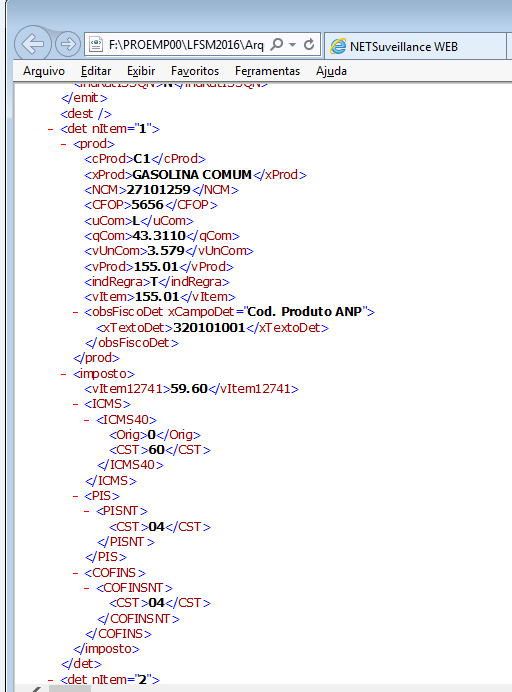Viewport: 512px width, 692px height.
Task: Collapse the obsFiscoDet element node
Action: (75, 312)
